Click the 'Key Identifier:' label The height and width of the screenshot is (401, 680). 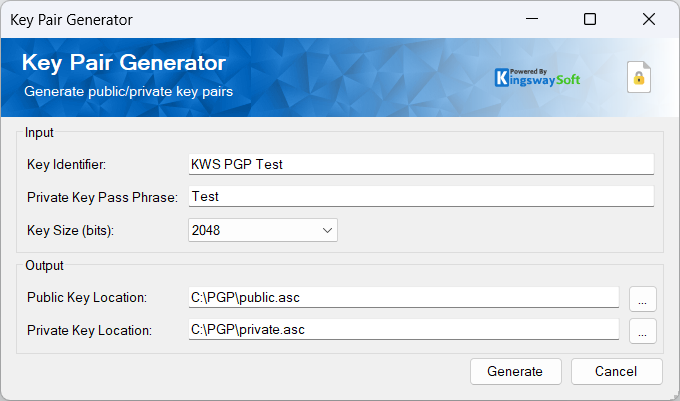pyautogui.click(x=66, y=165)
